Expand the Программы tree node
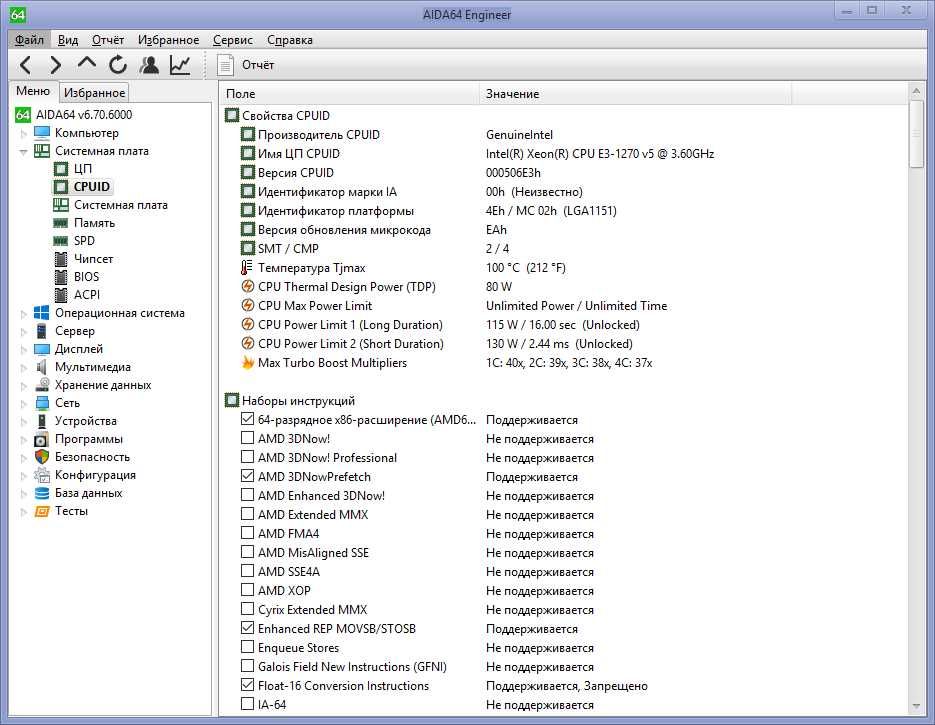Screen dimensions: 935x725 tap(24, 439)
